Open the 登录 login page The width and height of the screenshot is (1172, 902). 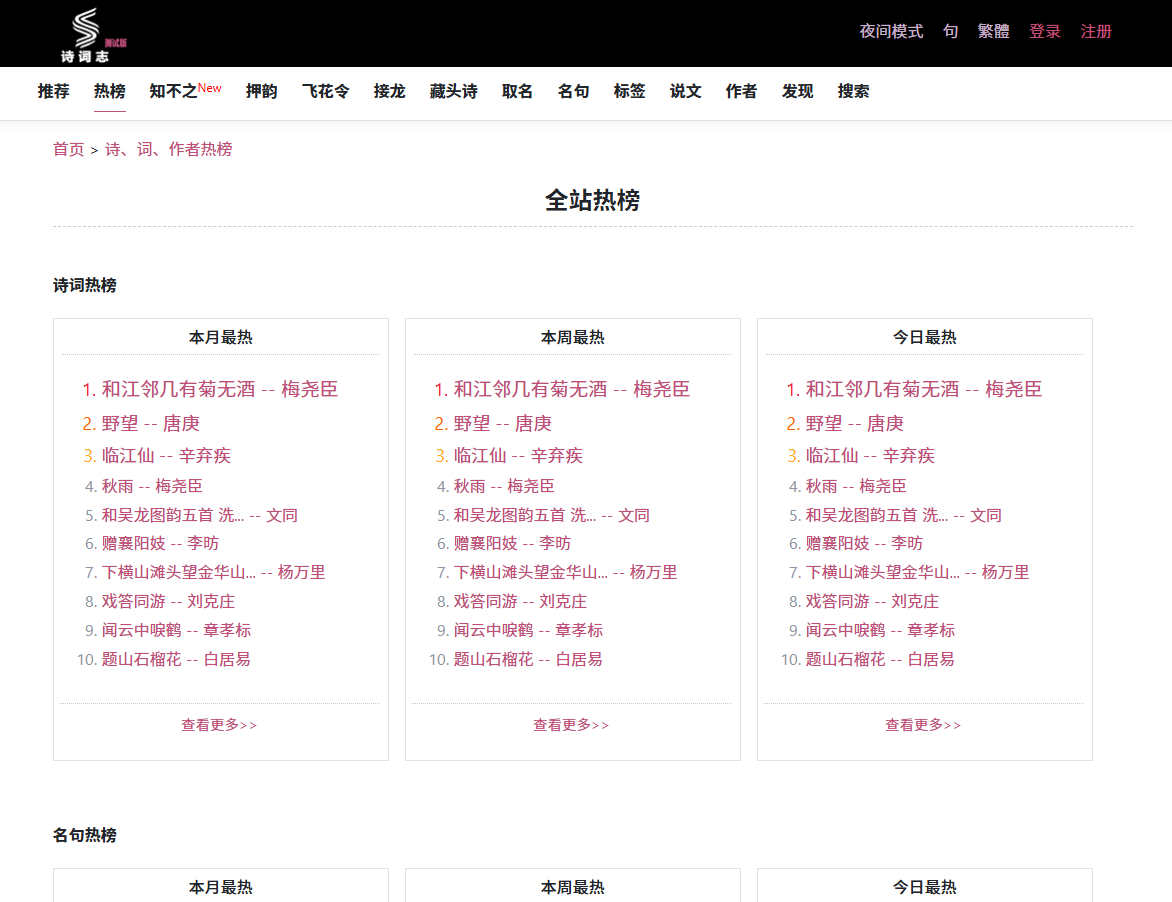1045,31
